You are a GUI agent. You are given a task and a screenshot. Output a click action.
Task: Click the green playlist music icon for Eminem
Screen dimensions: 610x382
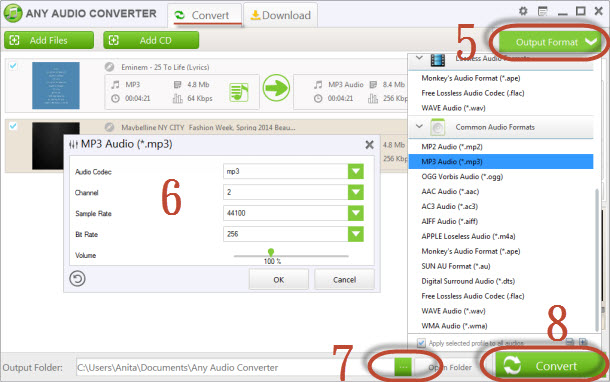pos(238,92)
